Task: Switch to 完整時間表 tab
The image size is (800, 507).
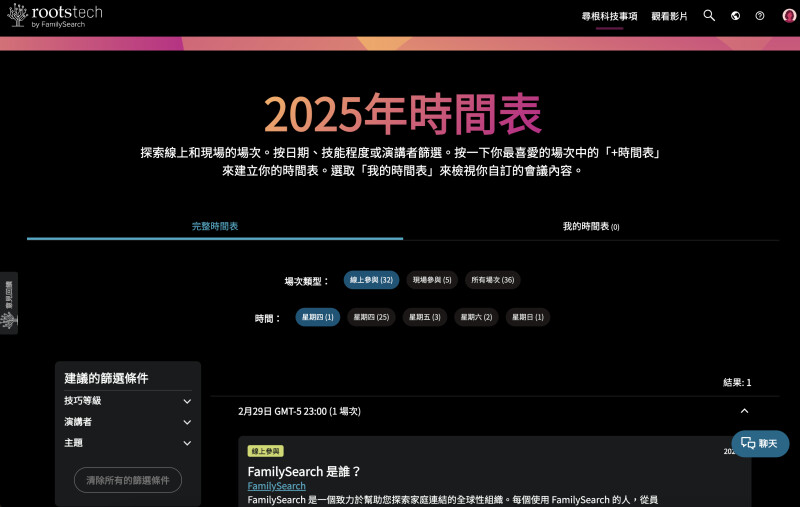Action: [x=215, y=226]
